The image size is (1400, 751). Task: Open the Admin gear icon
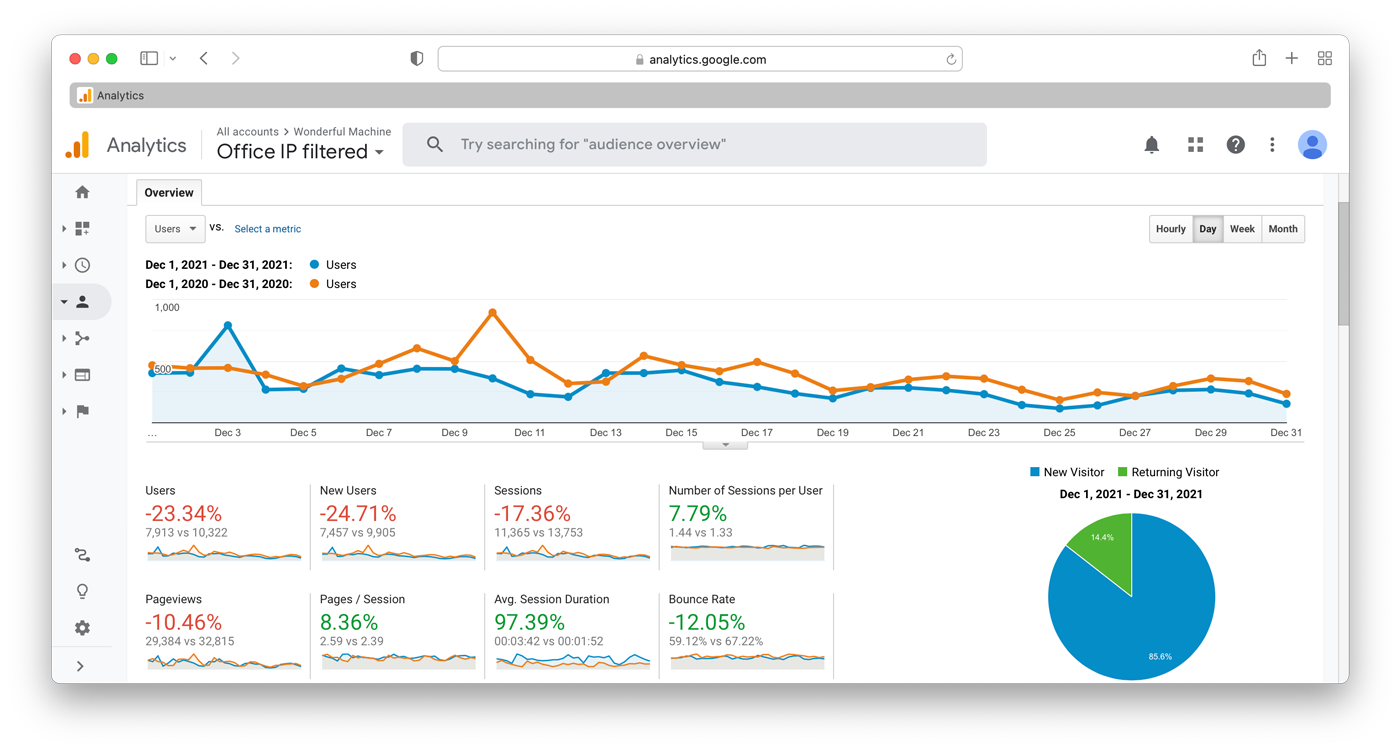82,628
